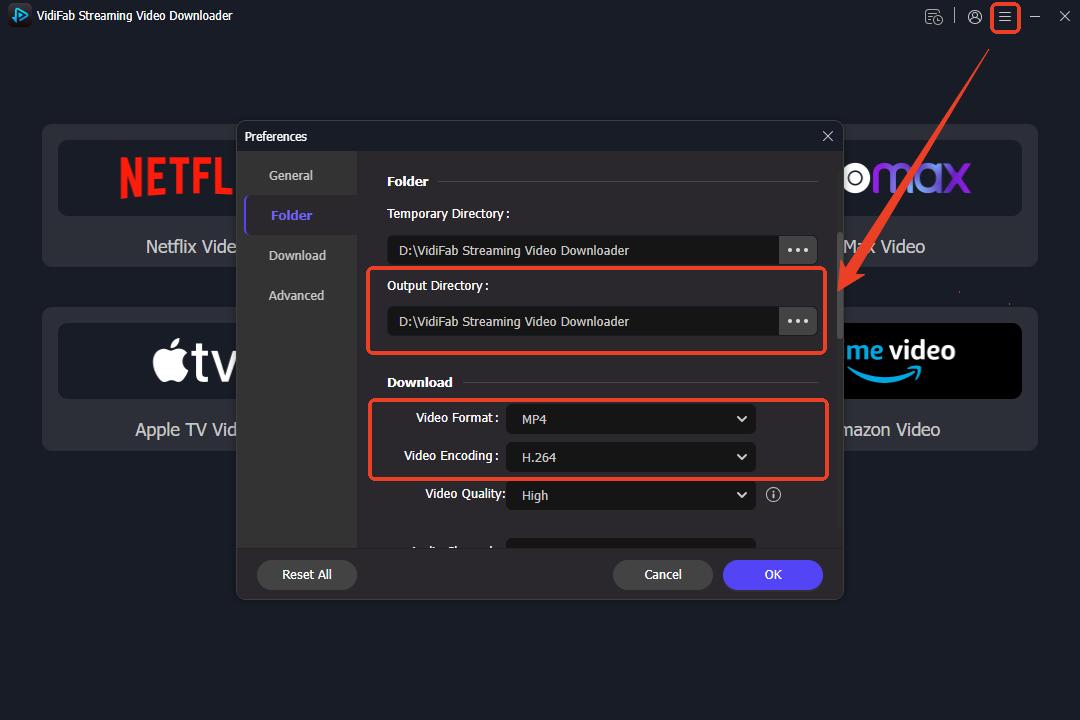The image size is (1080, 720).
Task: Close the Preferences dialog
Action: tap(828, 136)
